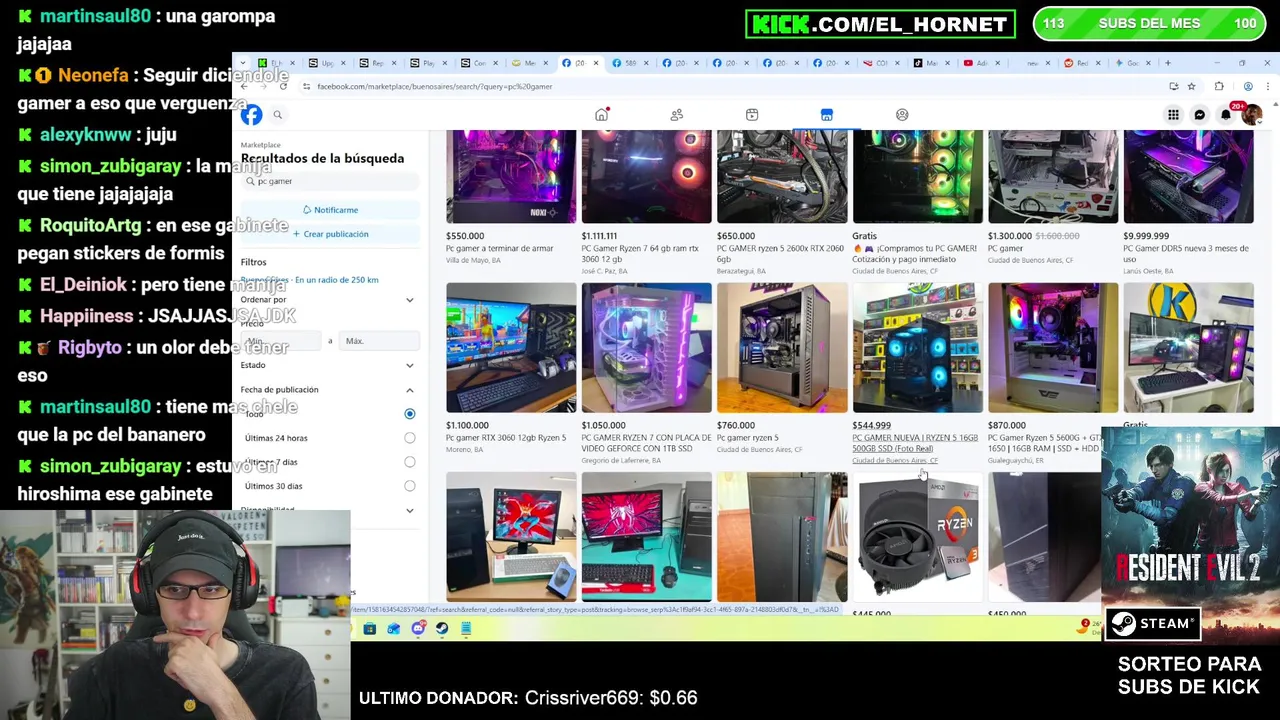Open 'Pc gamer a terminar de armar' listing
Screen dimensions: 1280x720
(x=499, y=248)
